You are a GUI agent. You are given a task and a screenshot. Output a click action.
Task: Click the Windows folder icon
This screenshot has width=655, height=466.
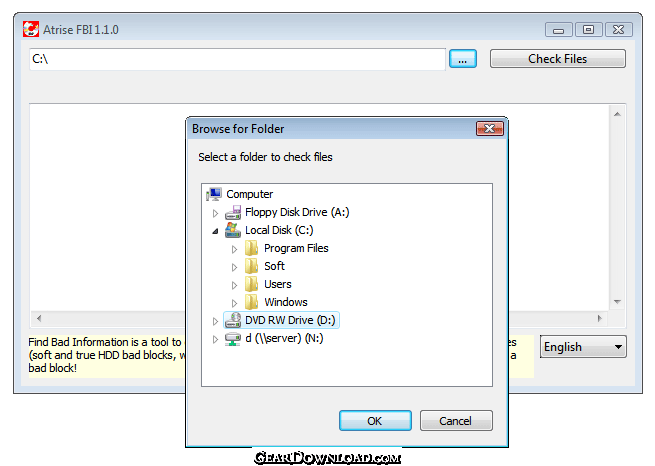[x=251, y=302]
